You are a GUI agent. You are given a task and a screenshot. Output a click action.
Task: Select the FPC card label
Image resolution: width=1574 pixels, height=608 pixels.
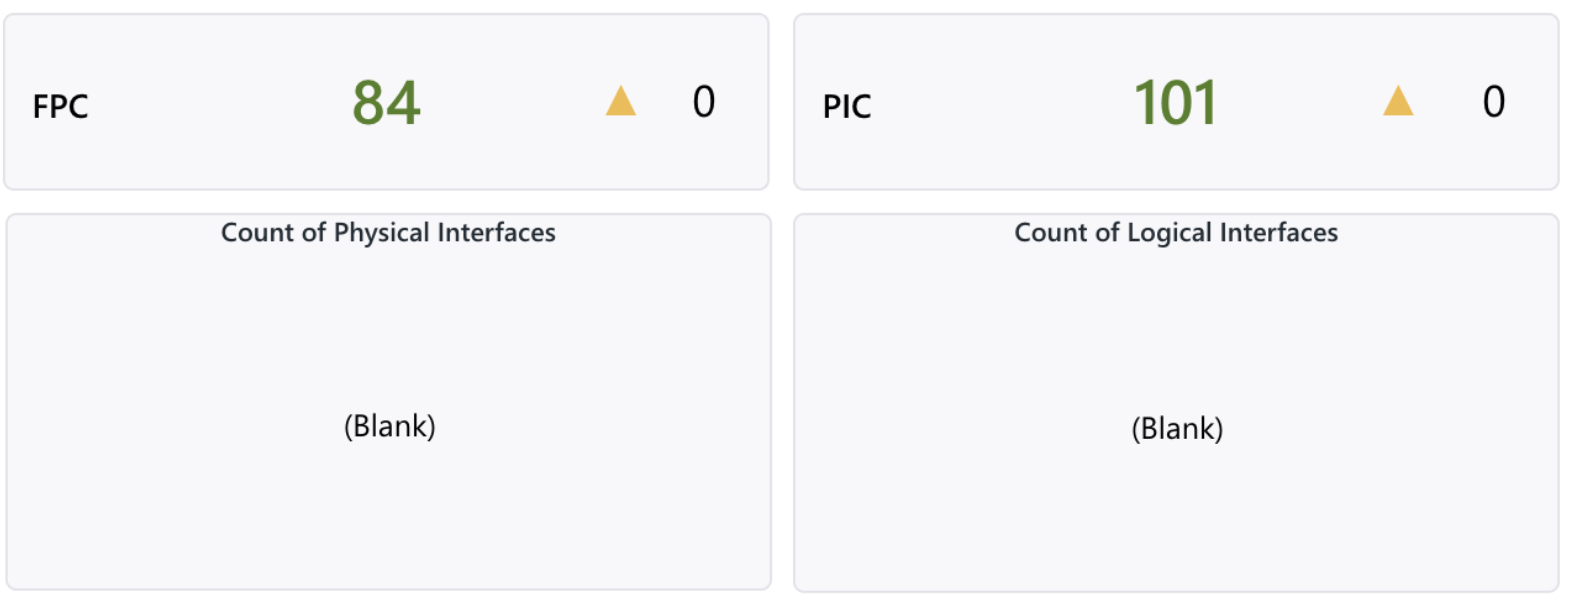pyautogui.click(x=60, y=106)
